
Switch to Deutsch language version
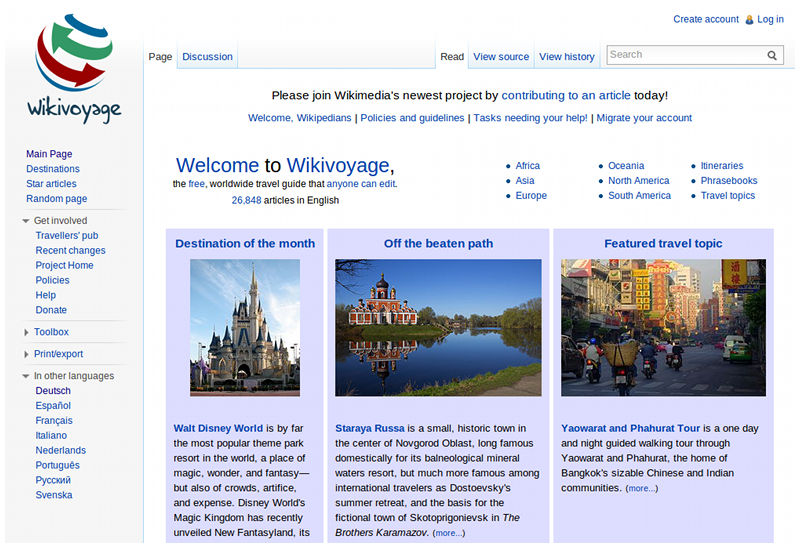click(53, 391)
